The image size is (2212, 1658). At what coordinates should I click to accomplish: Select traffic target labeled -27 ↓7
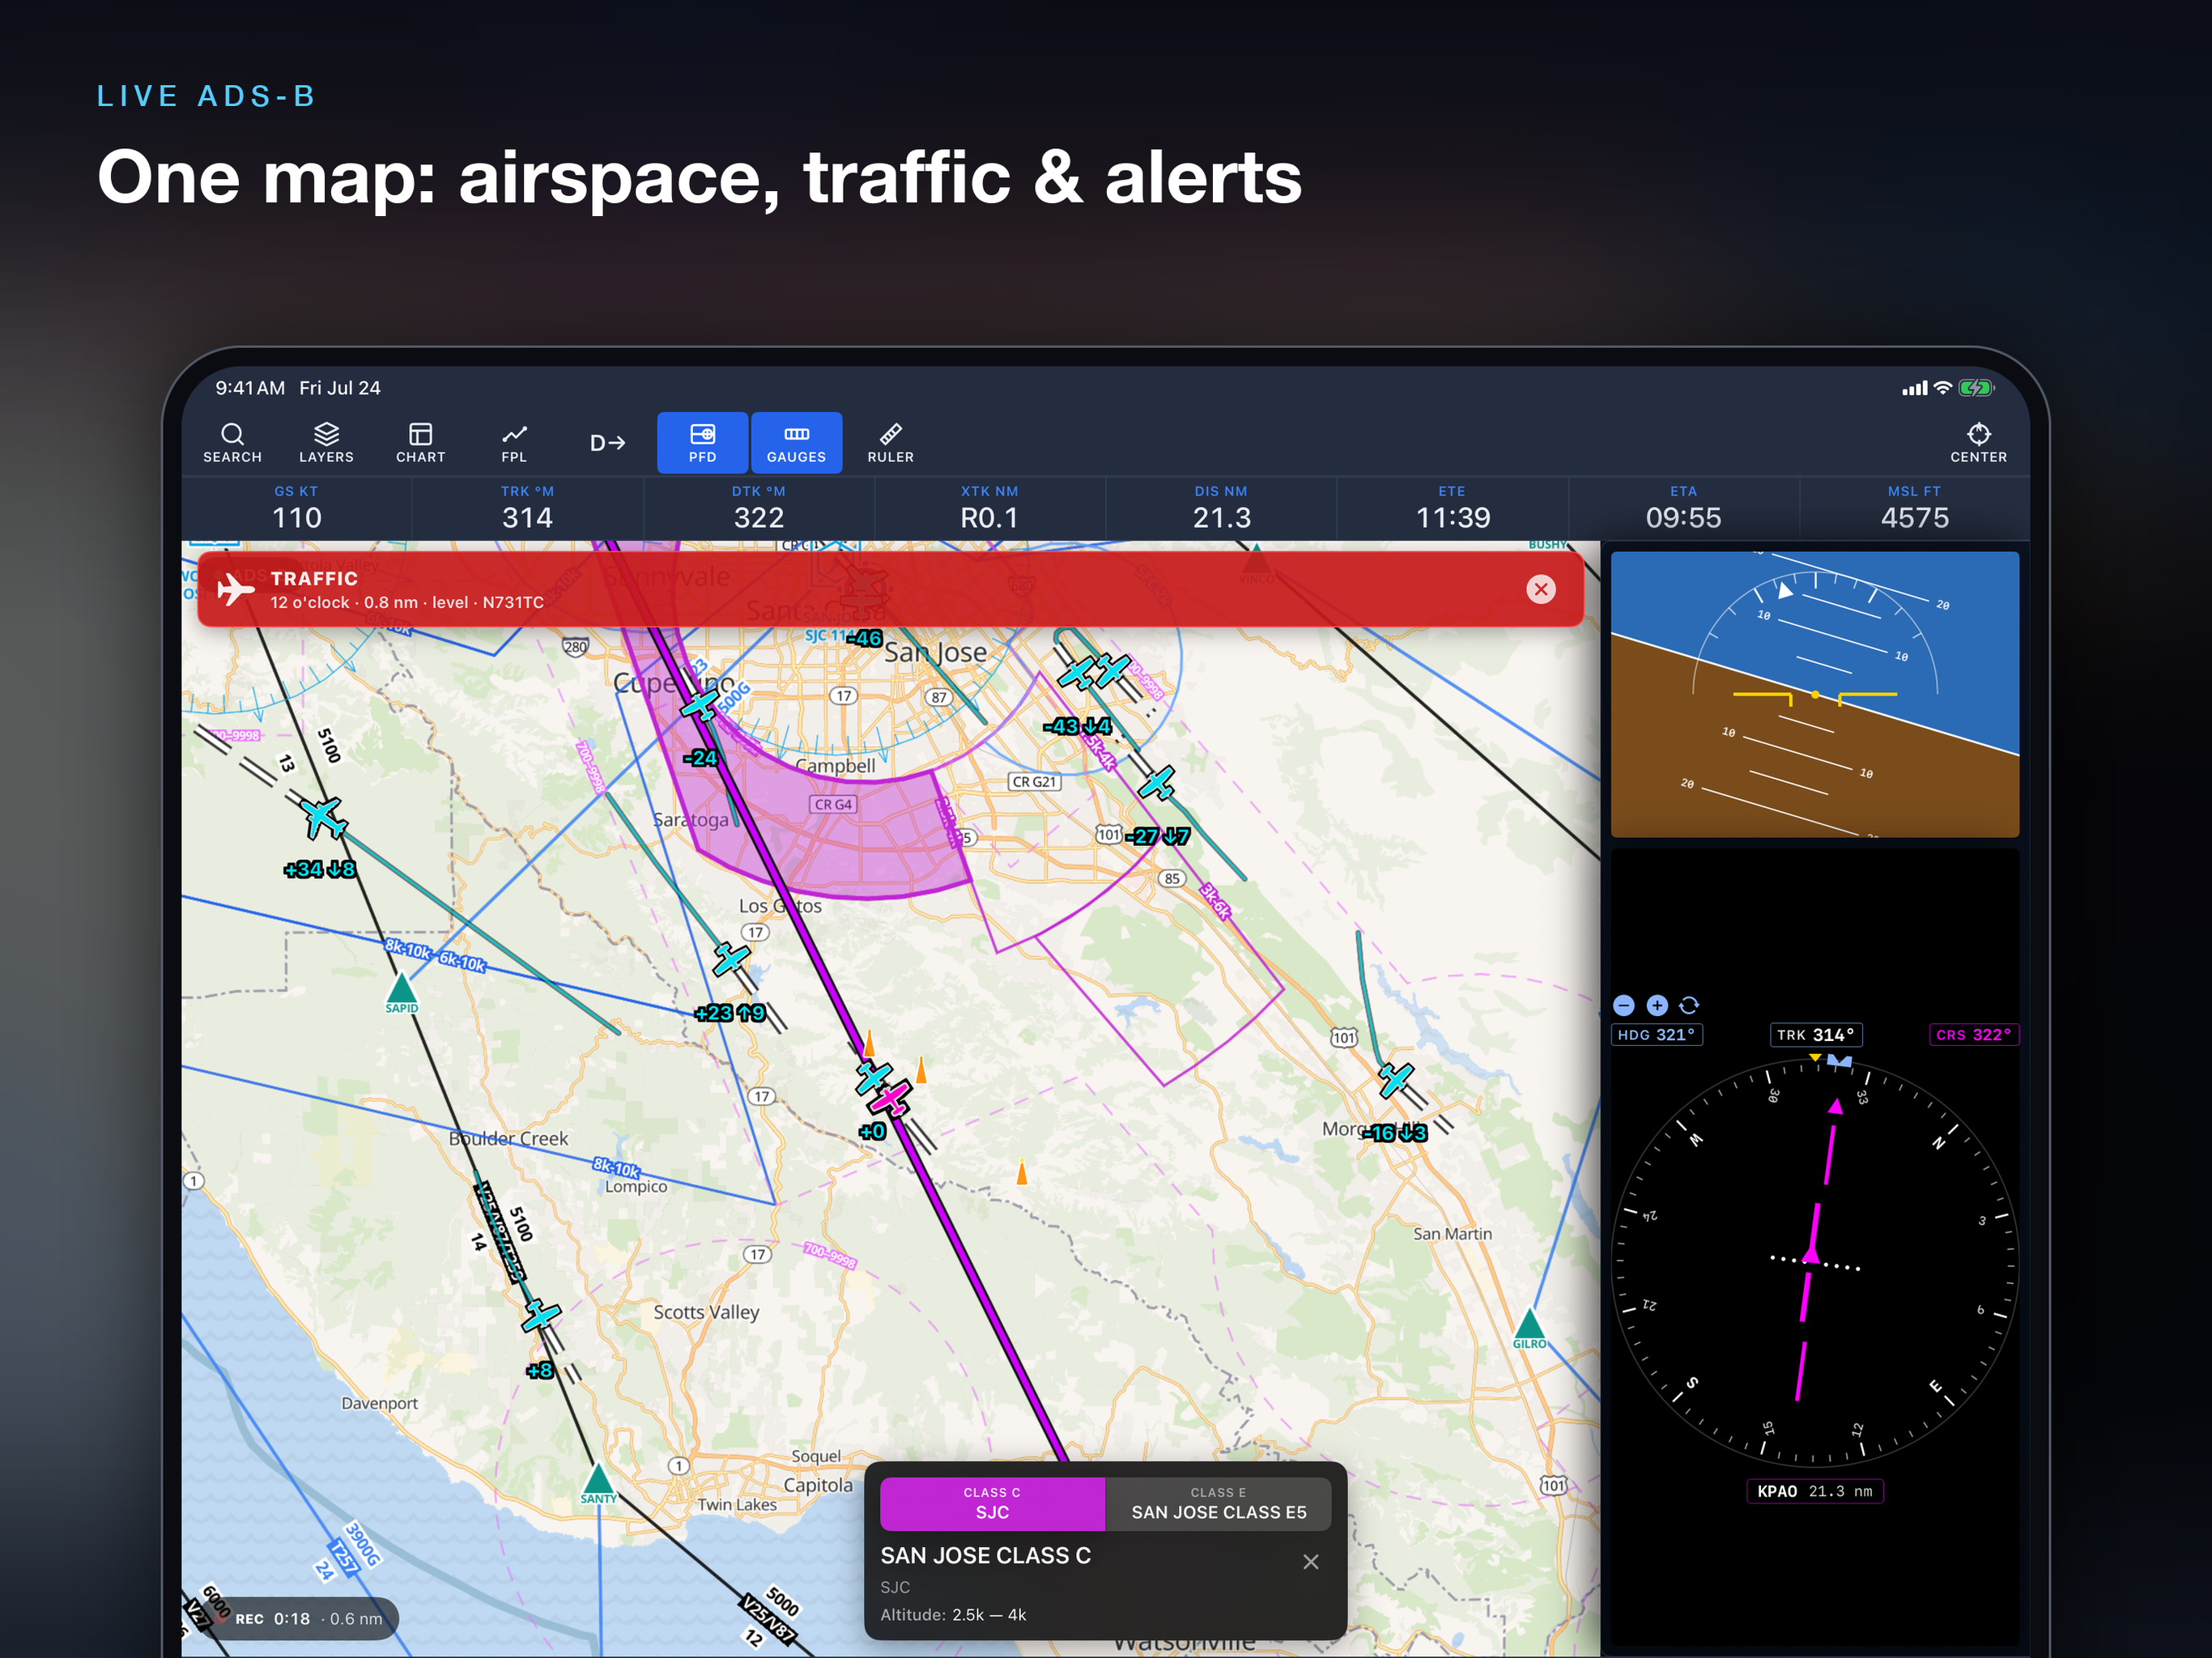point(1157,783)
